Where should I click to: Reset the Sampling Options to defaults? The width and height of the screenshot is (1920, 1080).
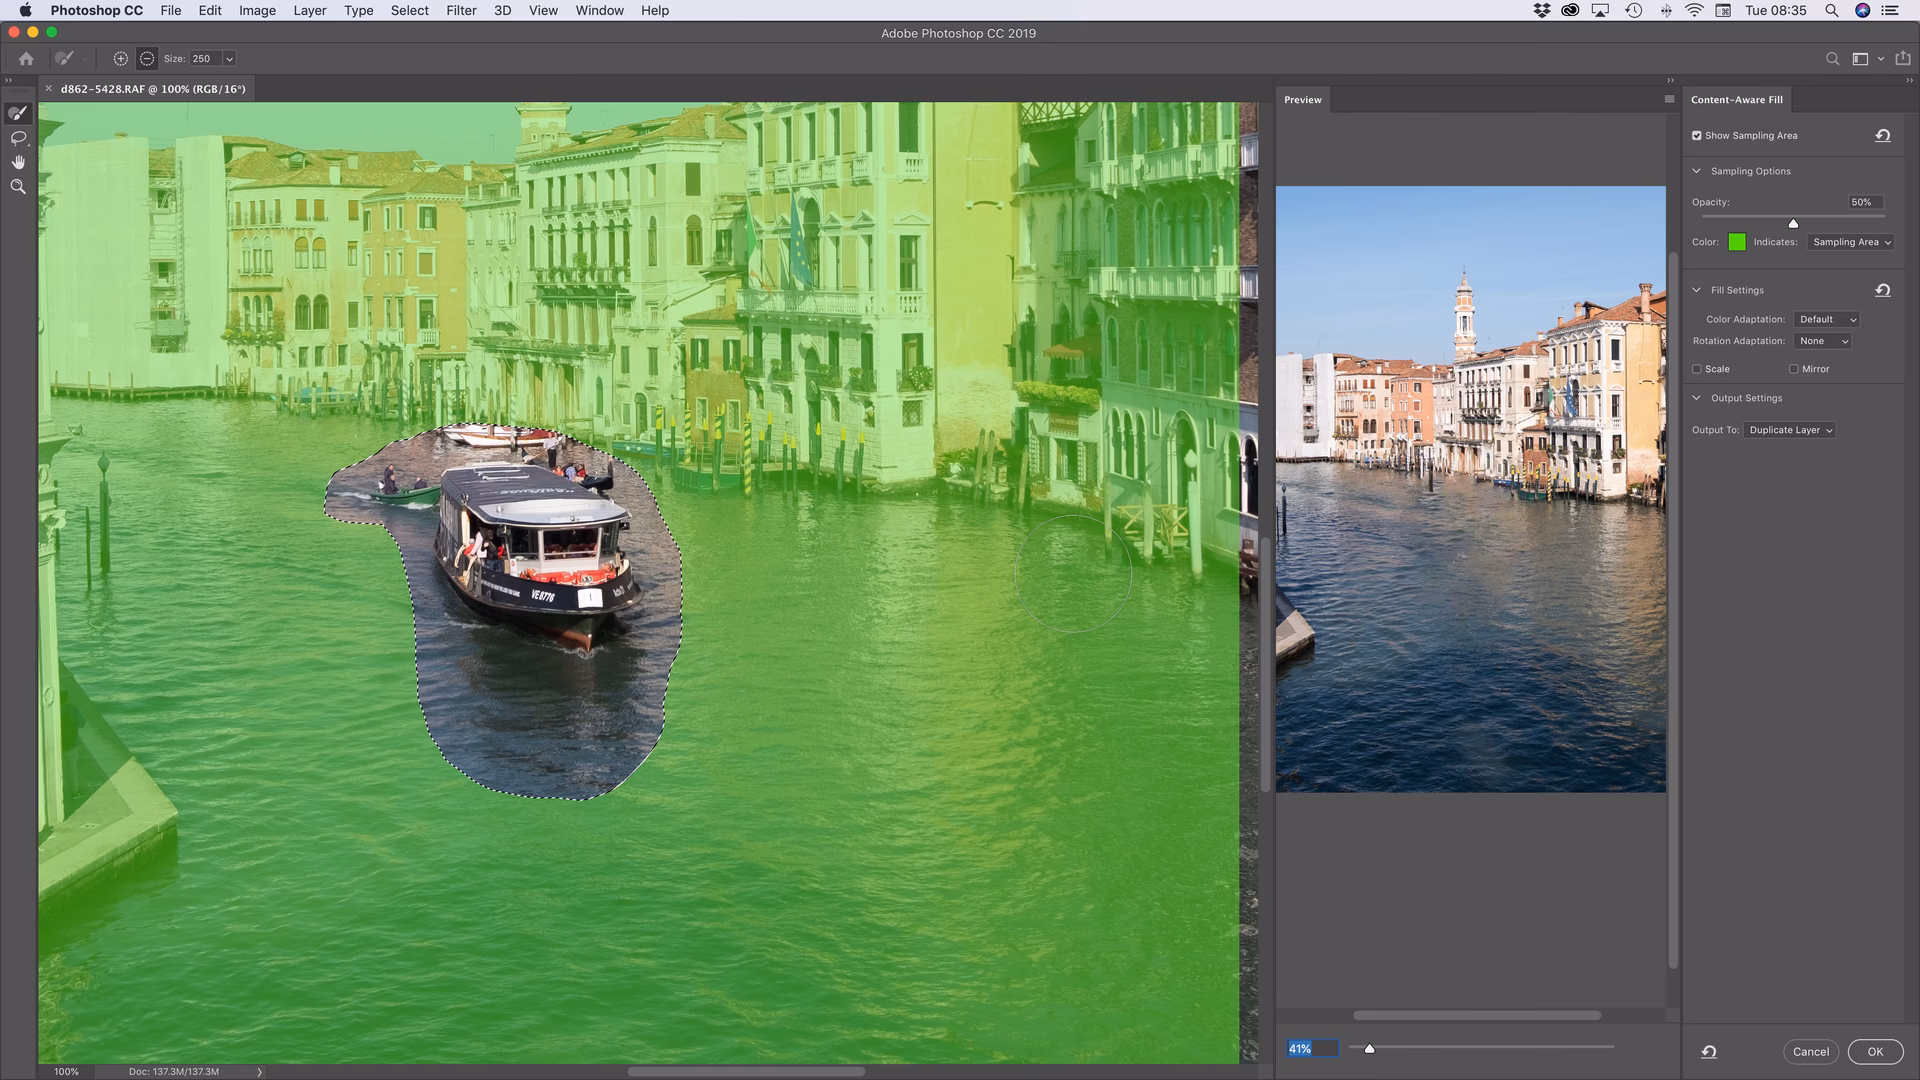coord(1884,135)
